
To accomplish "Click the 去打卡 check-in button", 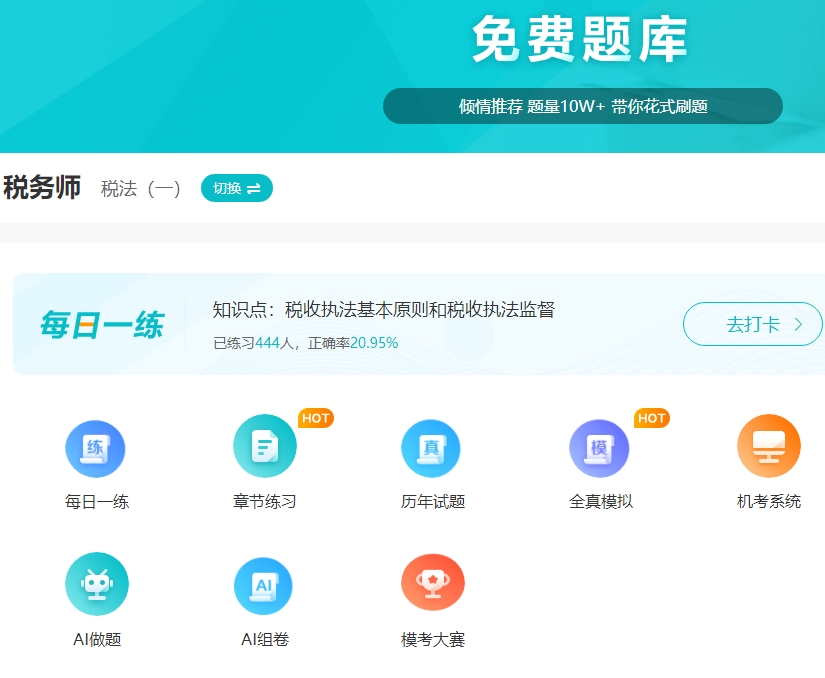I will point(752,324).
